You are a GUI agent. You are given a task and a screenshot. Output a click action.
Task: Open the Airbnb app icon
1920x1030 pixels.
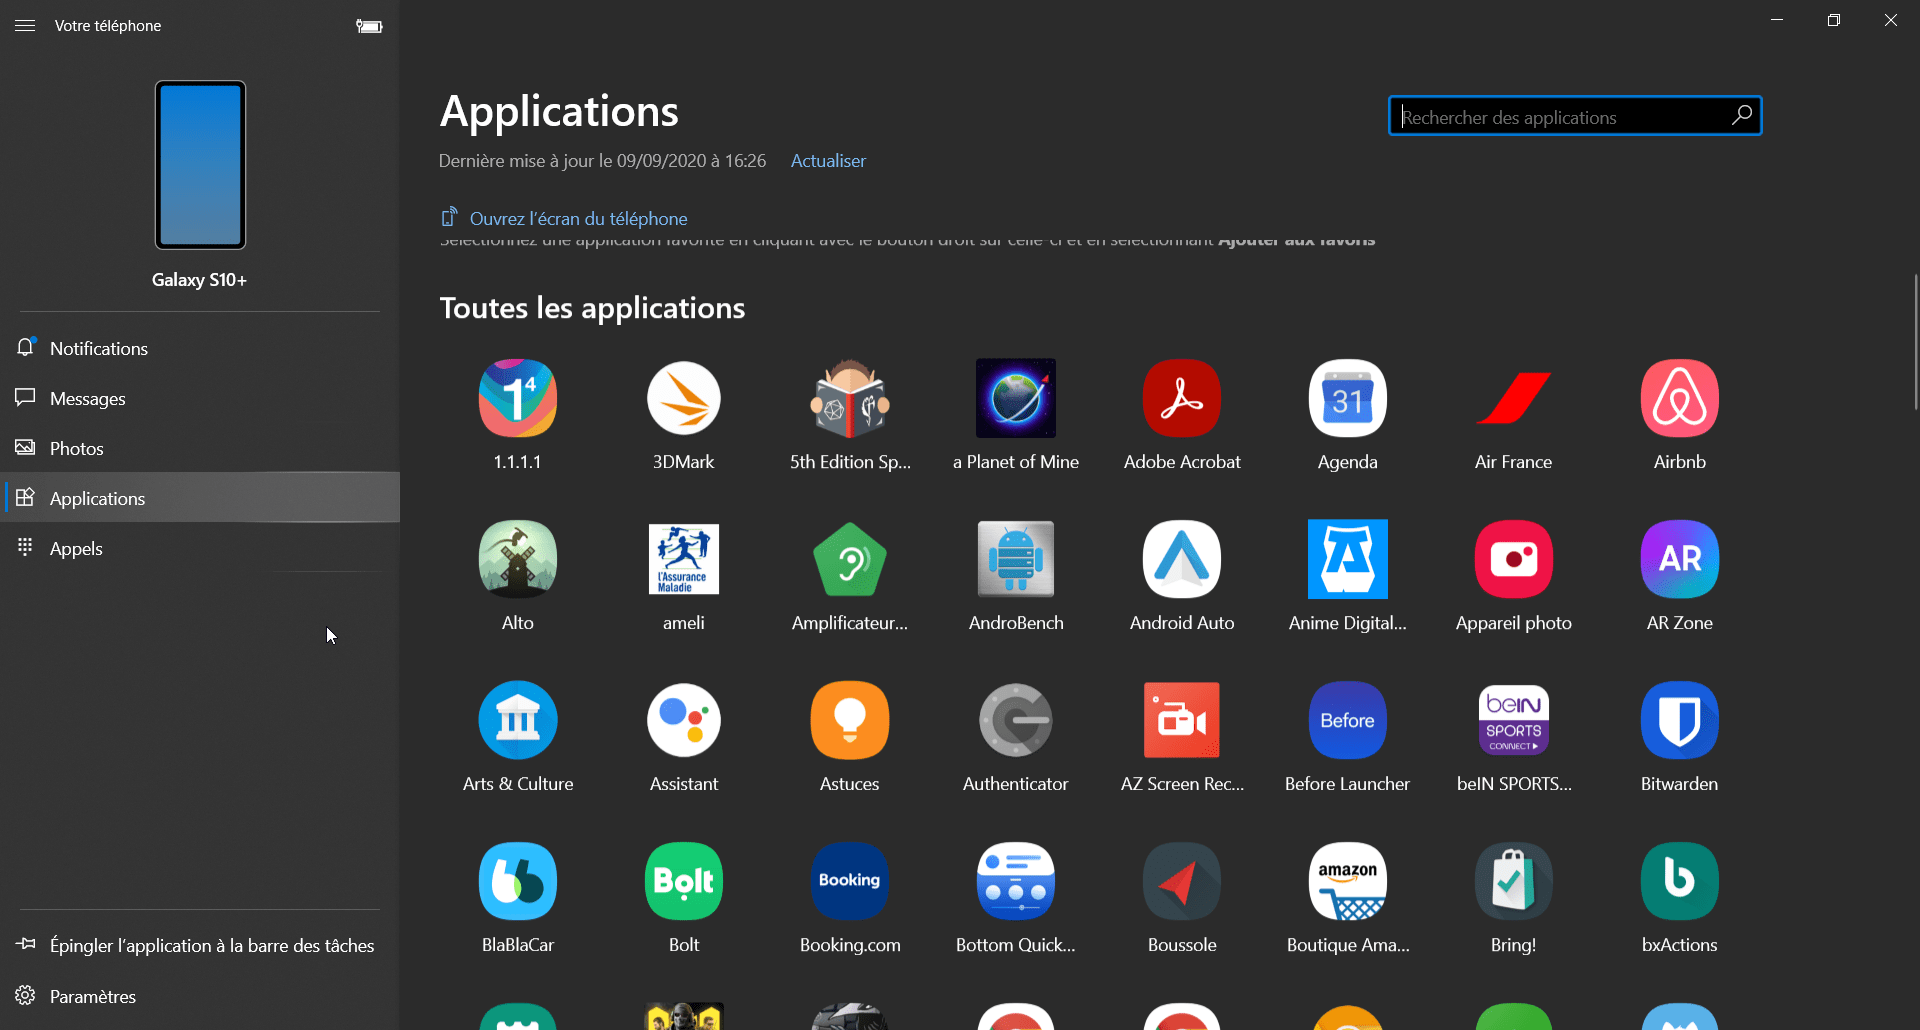point(1679,398)
